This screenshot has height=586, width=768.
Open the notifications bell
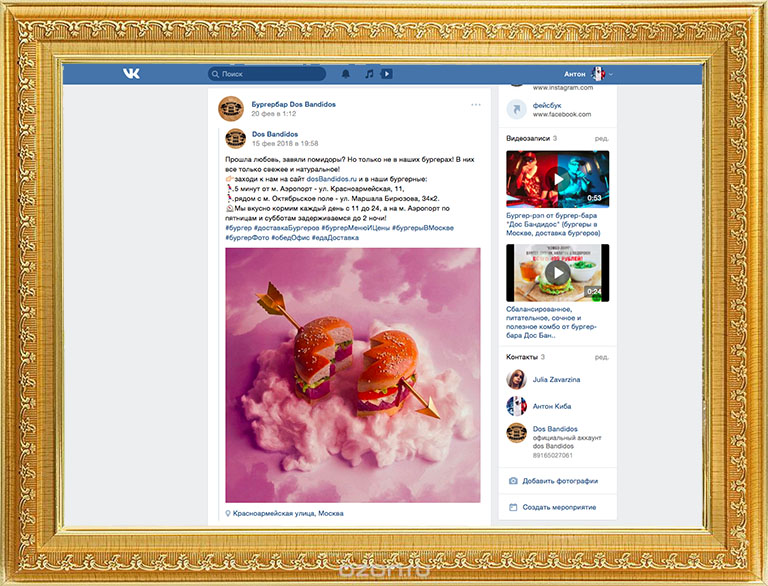tap(346, 74)
